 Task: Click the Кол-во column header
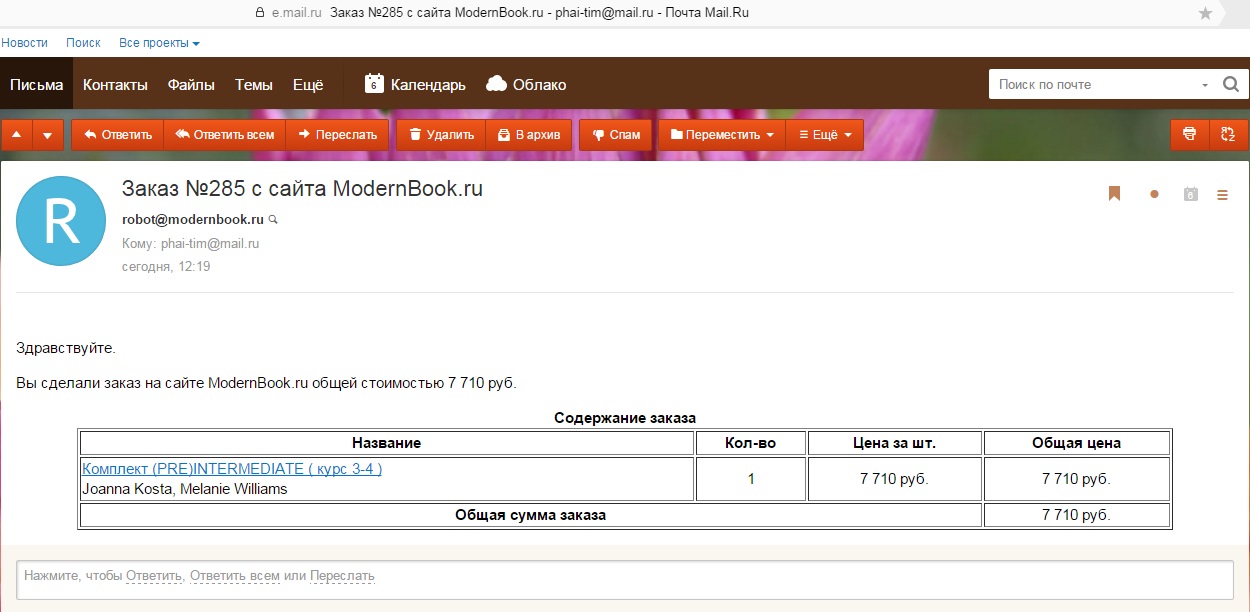tap(751, 443)
